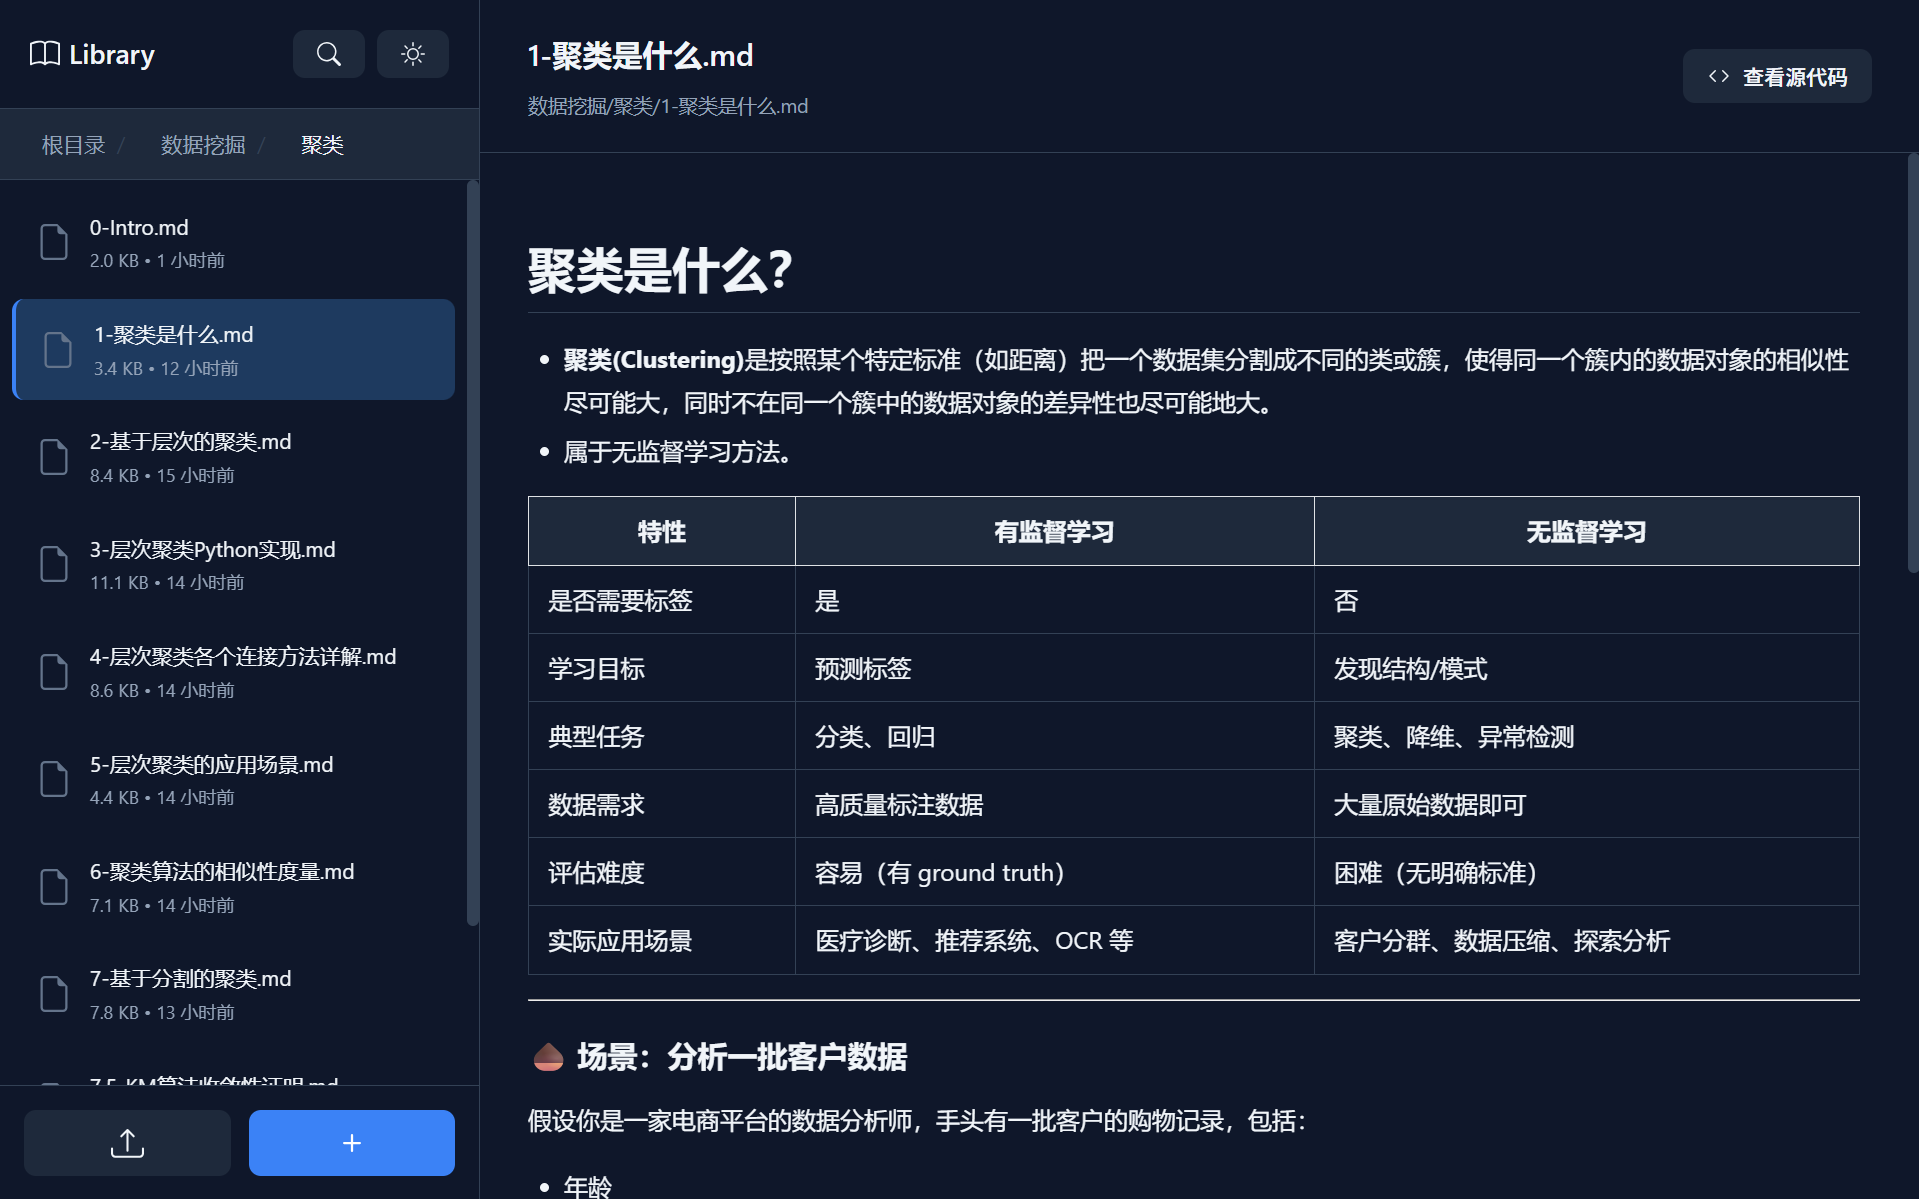Click the 聚类 breadcrumb item

(321, 144)
